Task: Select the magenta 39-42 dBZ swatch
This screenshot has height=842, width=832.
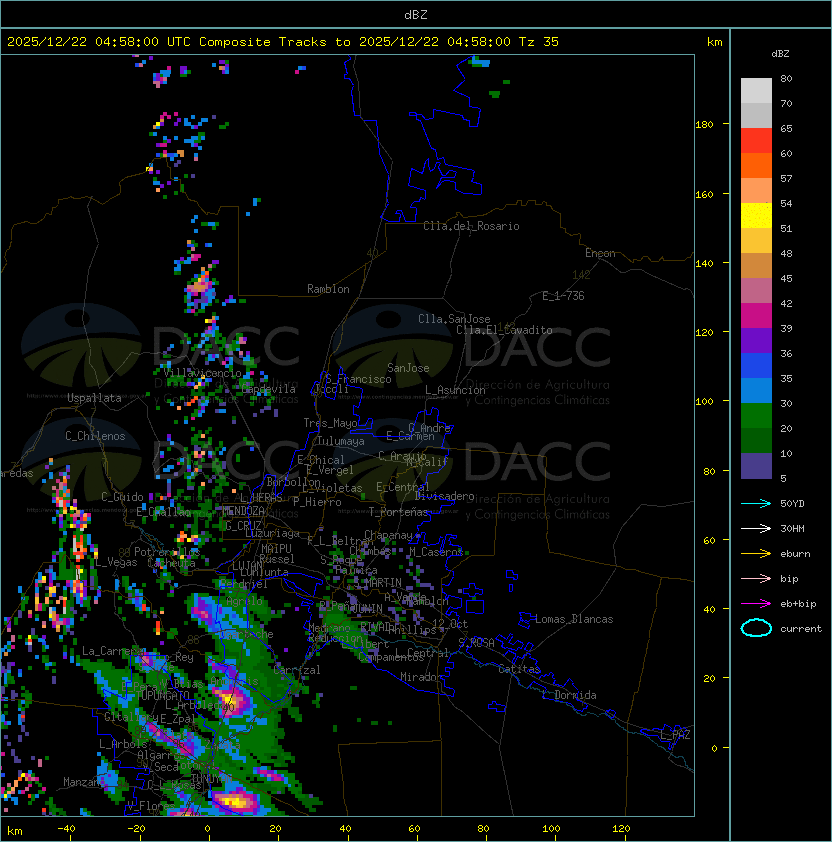Action: [x=756, y=316]
